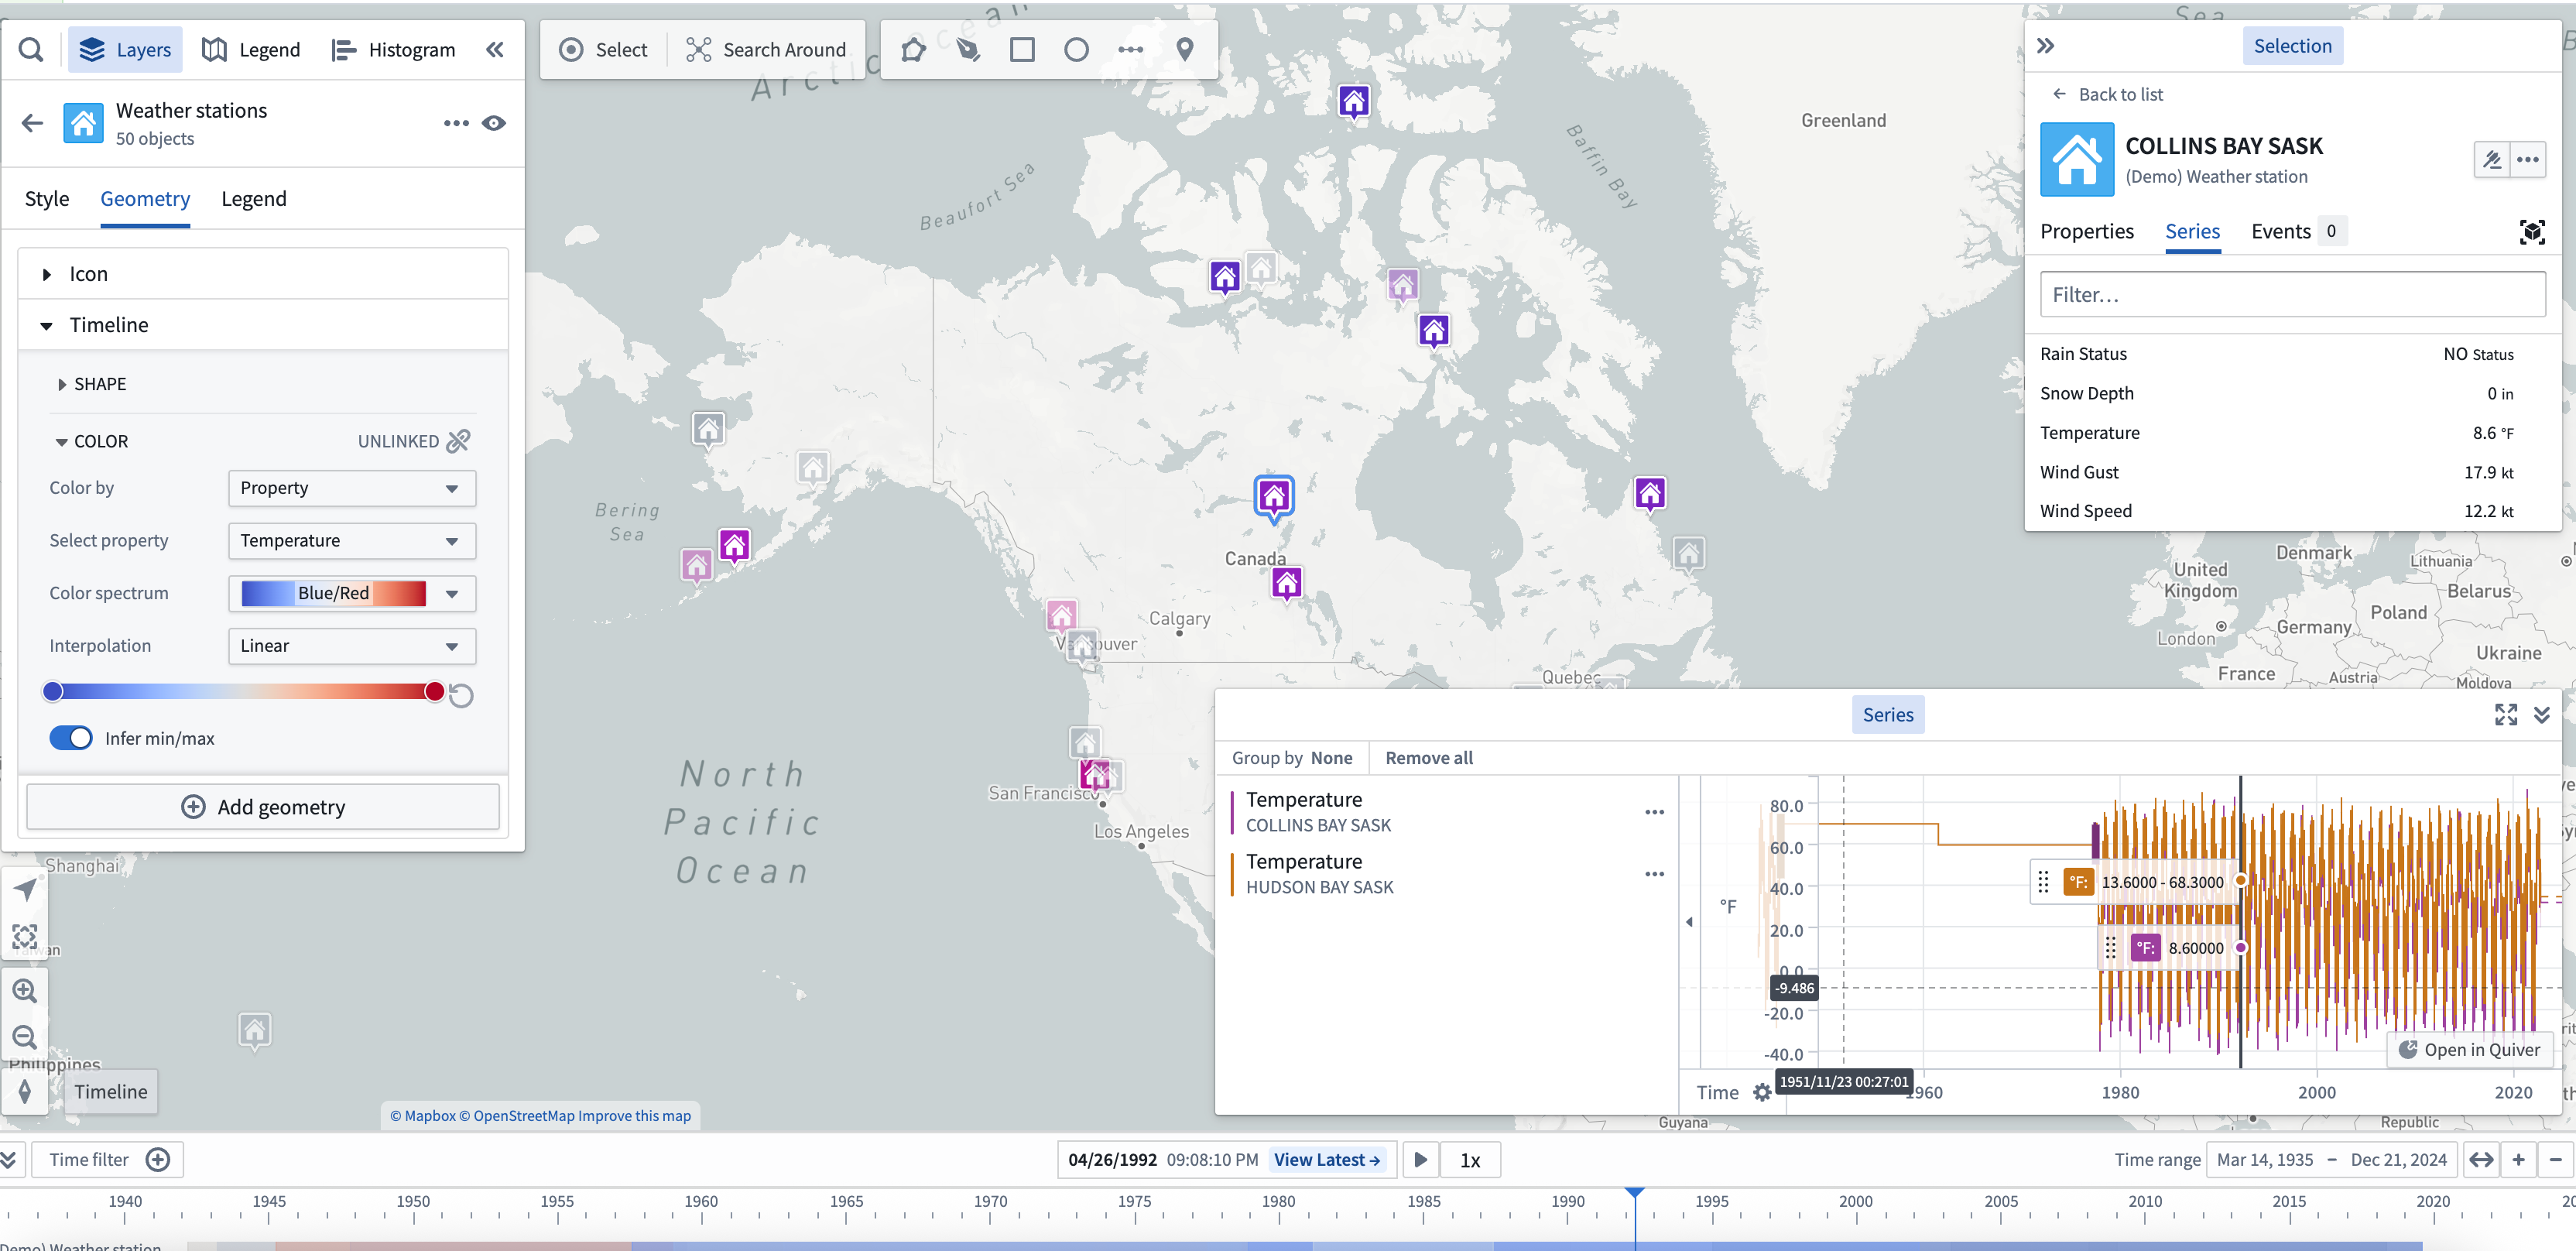
Task: Activate the Search Around tool
Action: [x=766, y=48]
